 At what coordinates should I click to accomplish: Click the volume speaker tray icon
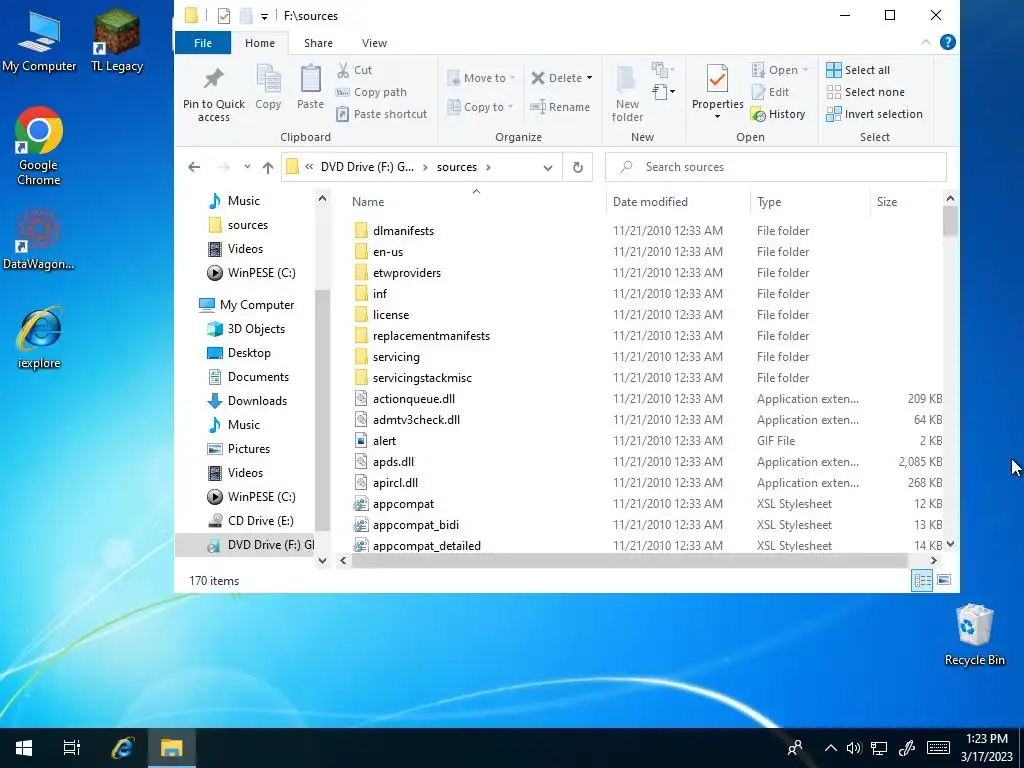point(854,748)
